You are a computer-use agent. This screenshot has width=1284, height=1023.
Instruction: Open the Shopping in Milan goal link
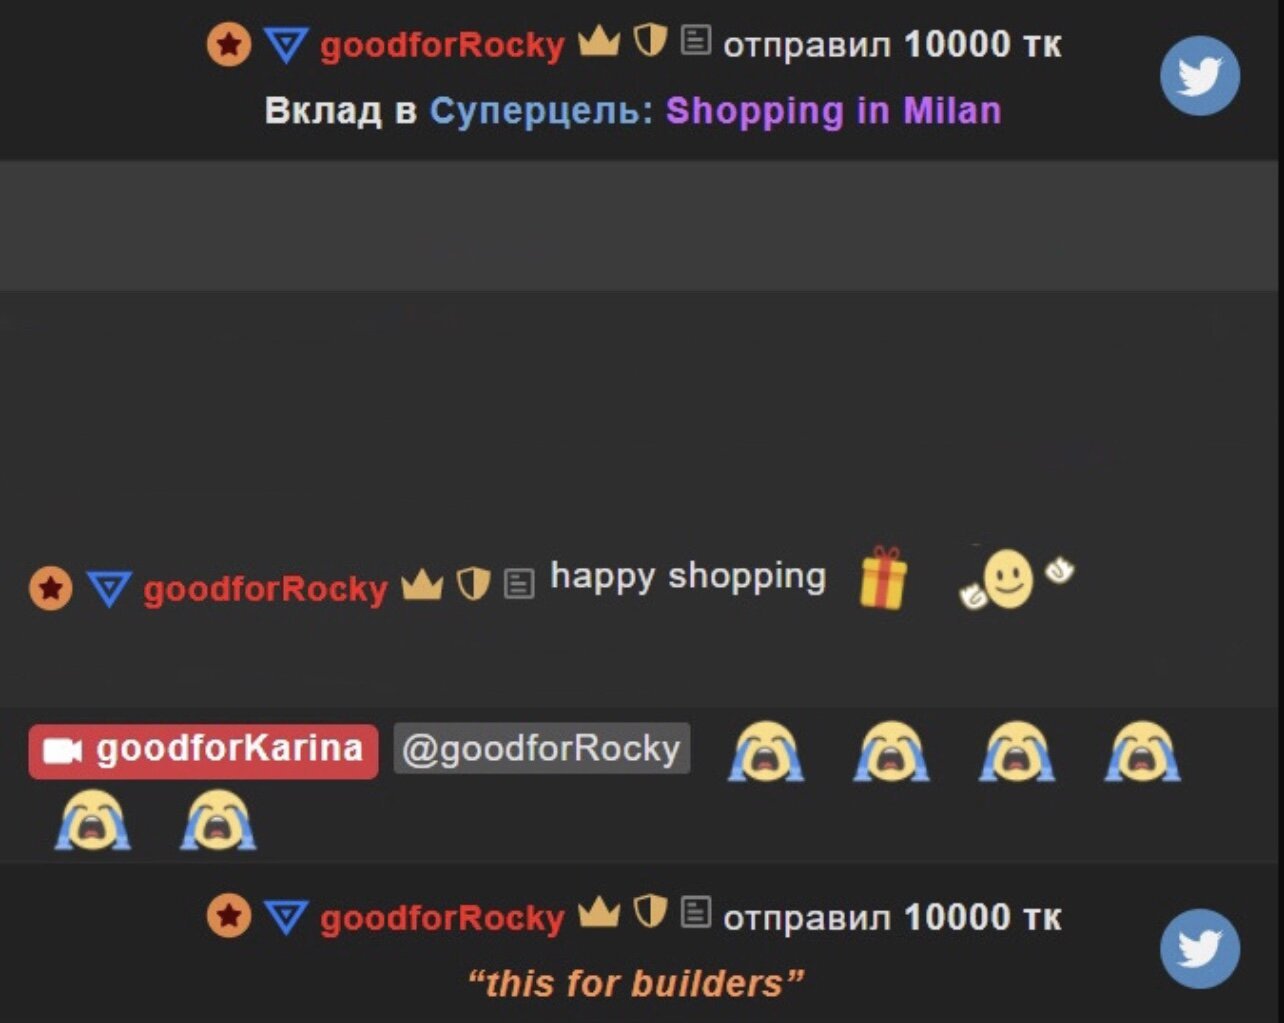click(833, 110)
